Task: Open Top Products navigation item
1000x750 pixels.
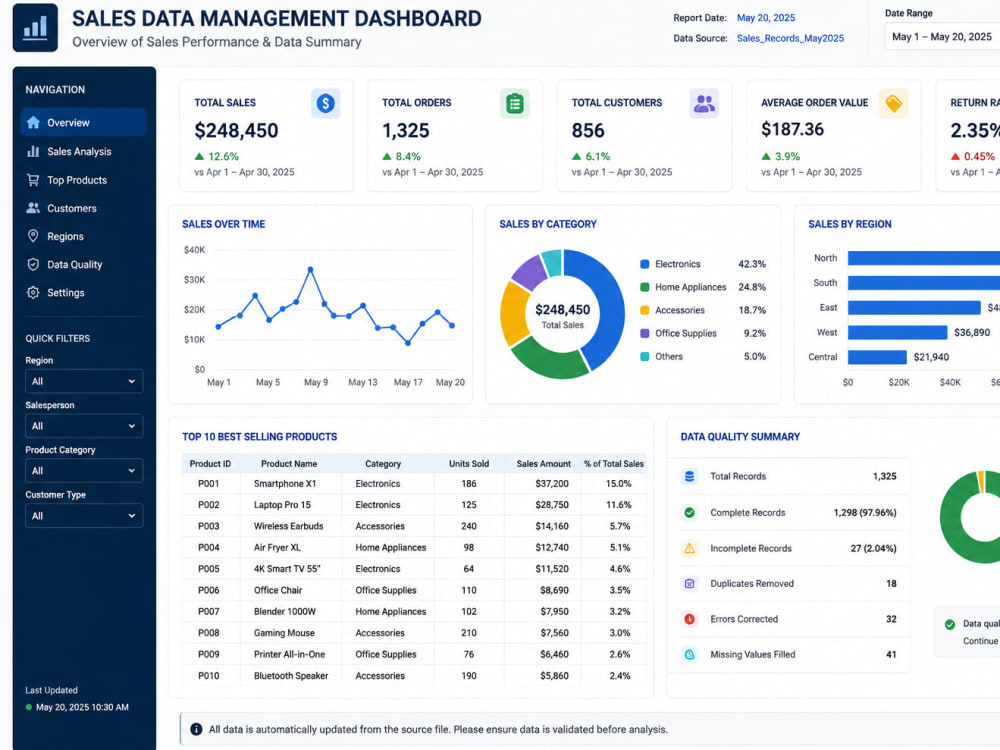Action: pos(84,180)
